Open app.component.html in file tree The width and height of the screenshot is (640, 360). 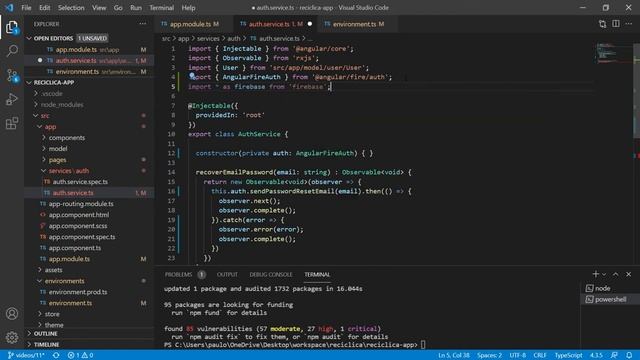point(79,215)
